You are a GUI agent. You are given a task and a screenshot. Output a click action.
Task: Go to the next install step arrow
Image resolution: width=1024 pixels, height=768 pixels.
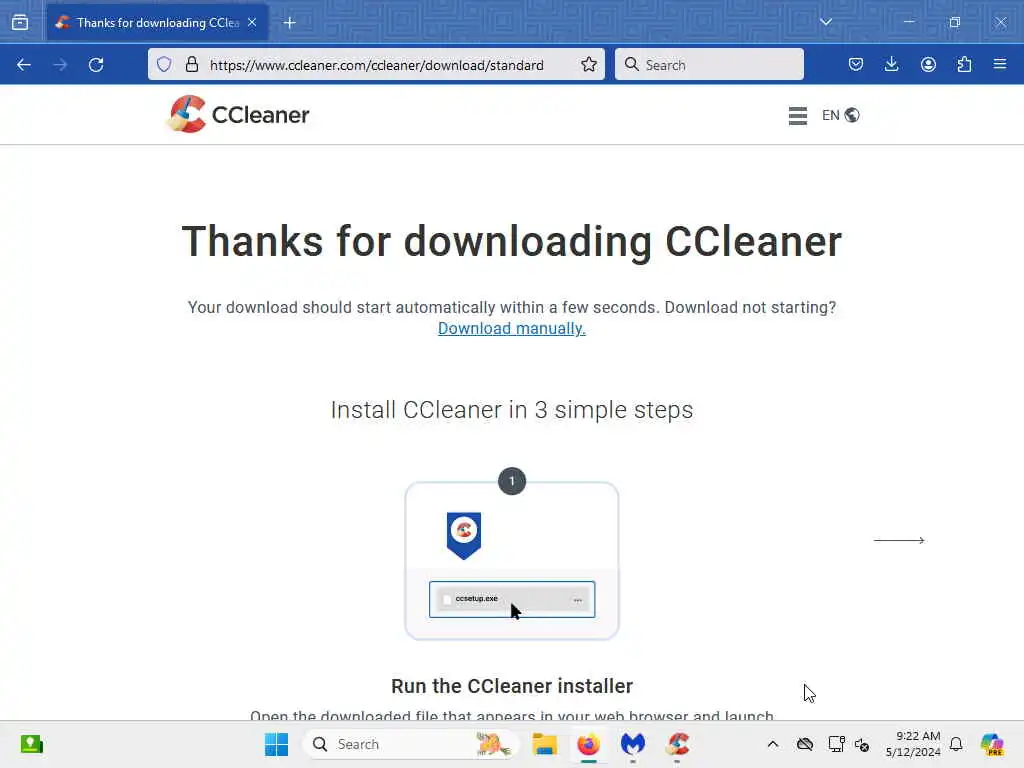[x=899, y=540]
